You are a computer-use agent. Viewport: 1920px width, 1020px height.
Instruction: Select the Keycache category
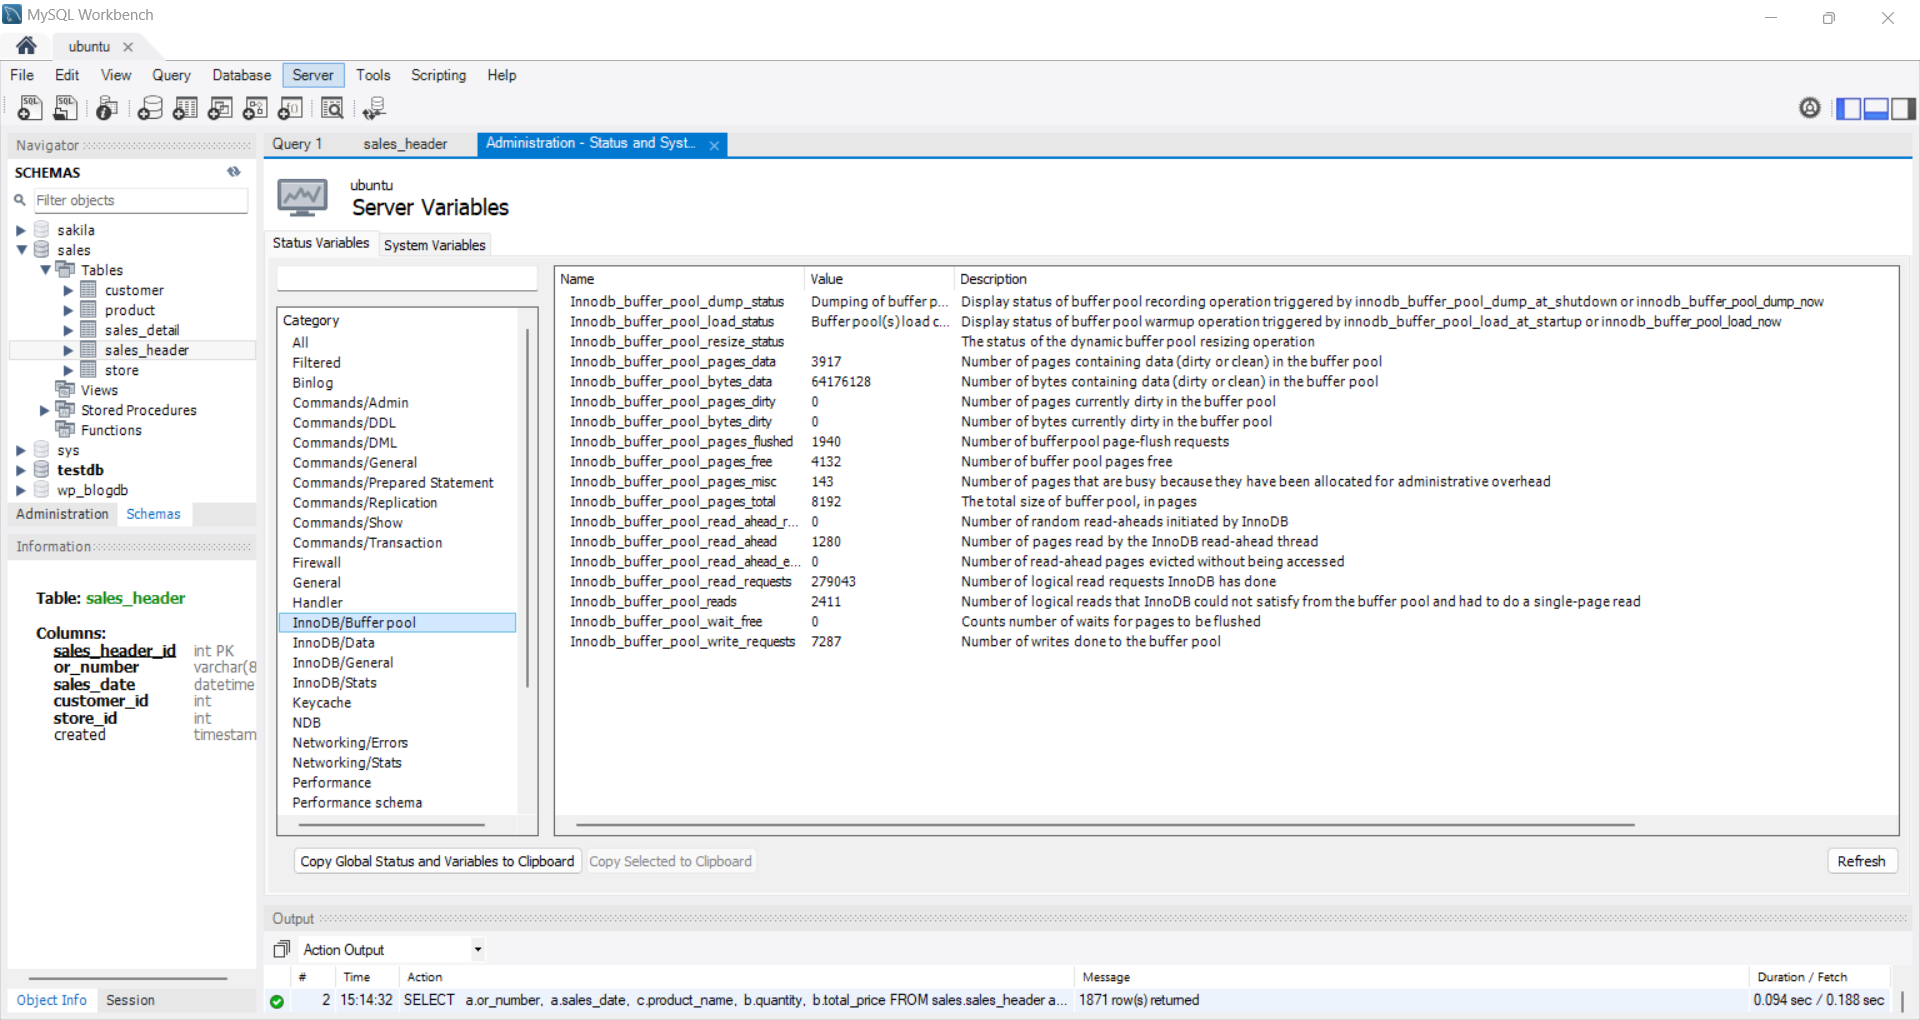tap(397, 703)
